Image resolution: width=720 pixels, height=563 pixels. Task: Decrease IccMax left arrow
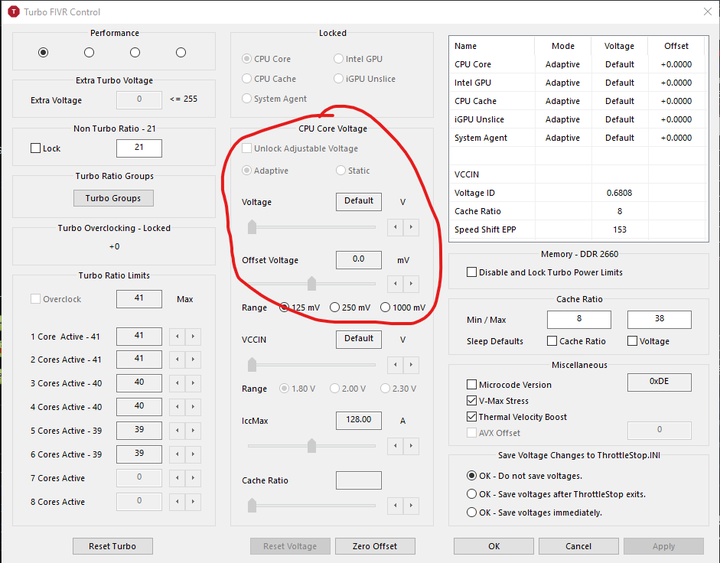[x=395, y=446]
